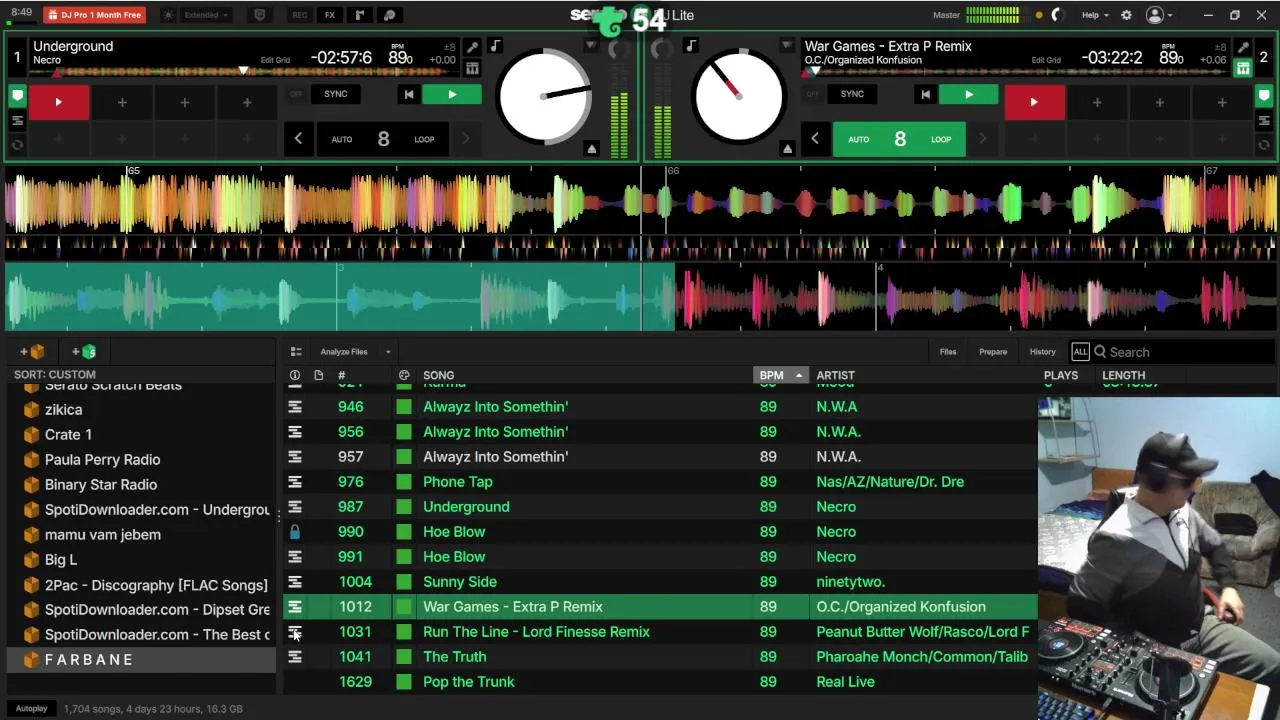Screen dimensions: 1280x720
Task: Expand the Analyze Files dropdown arrow
Action: pos(388,352)
